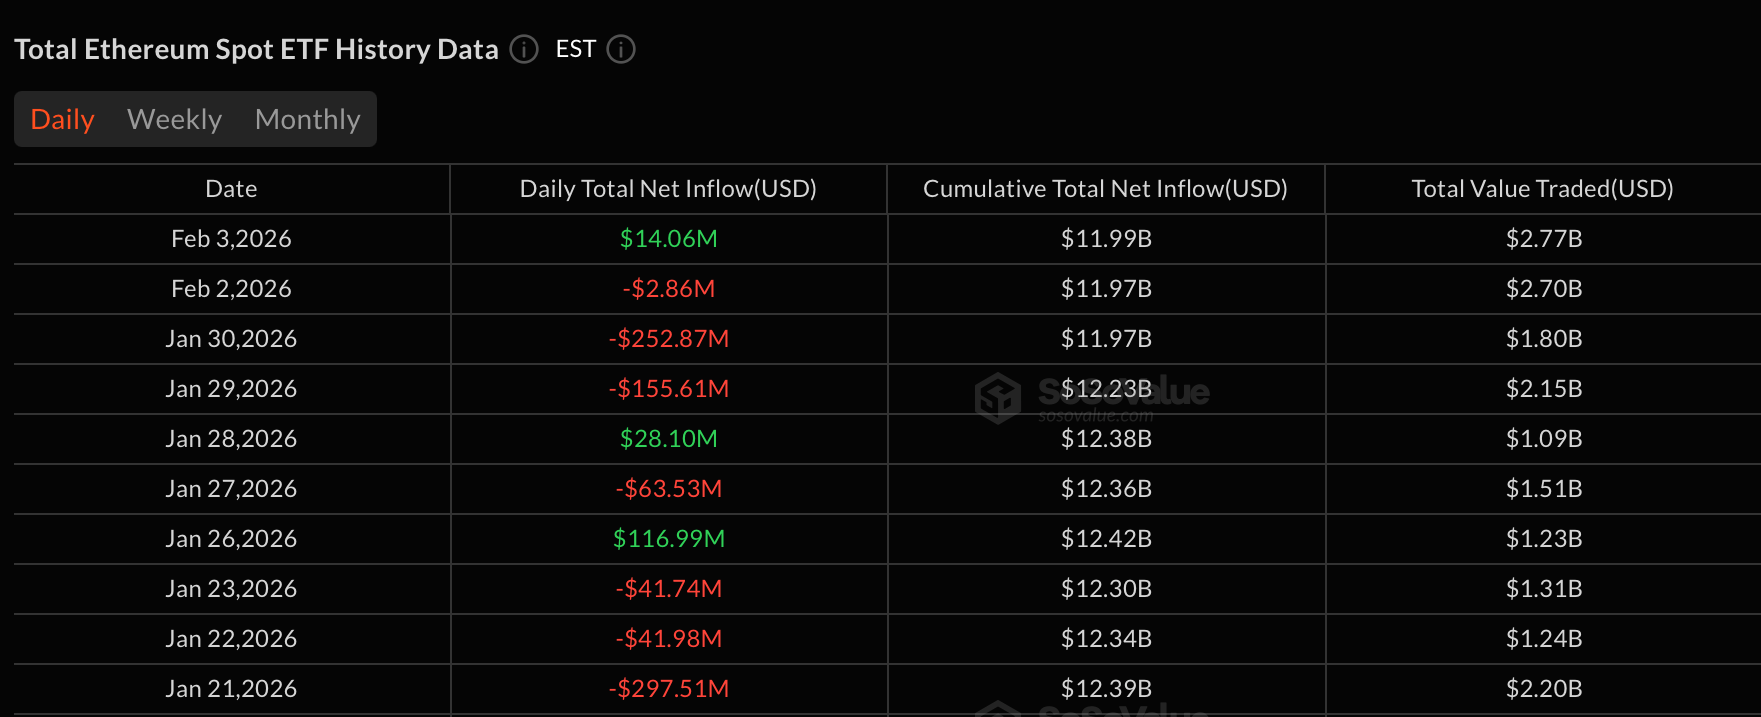Click the SoSoValue watermark logo
This screenshot has width=1761, height=717.
pos(998,397)
